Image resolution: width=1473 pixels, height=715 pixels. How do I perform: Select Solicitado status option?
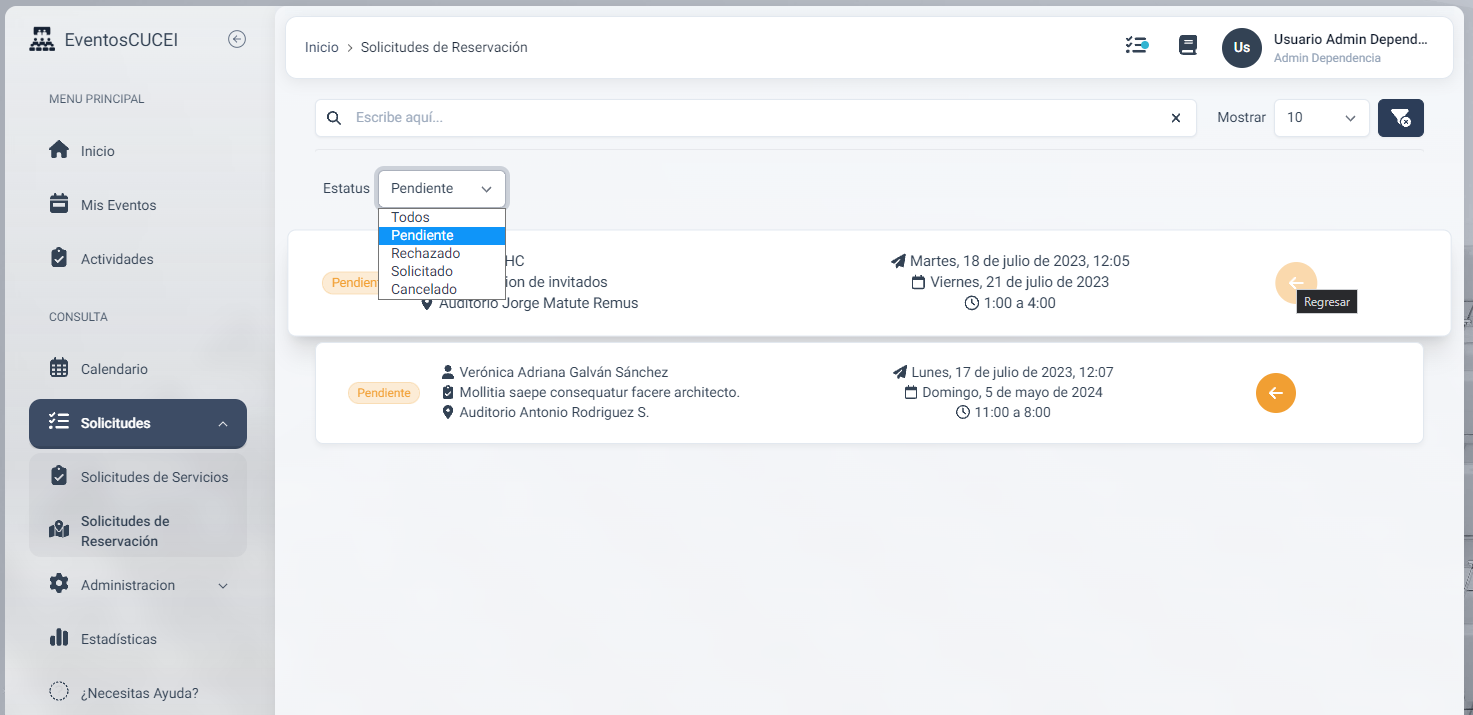tap(422, 271)
